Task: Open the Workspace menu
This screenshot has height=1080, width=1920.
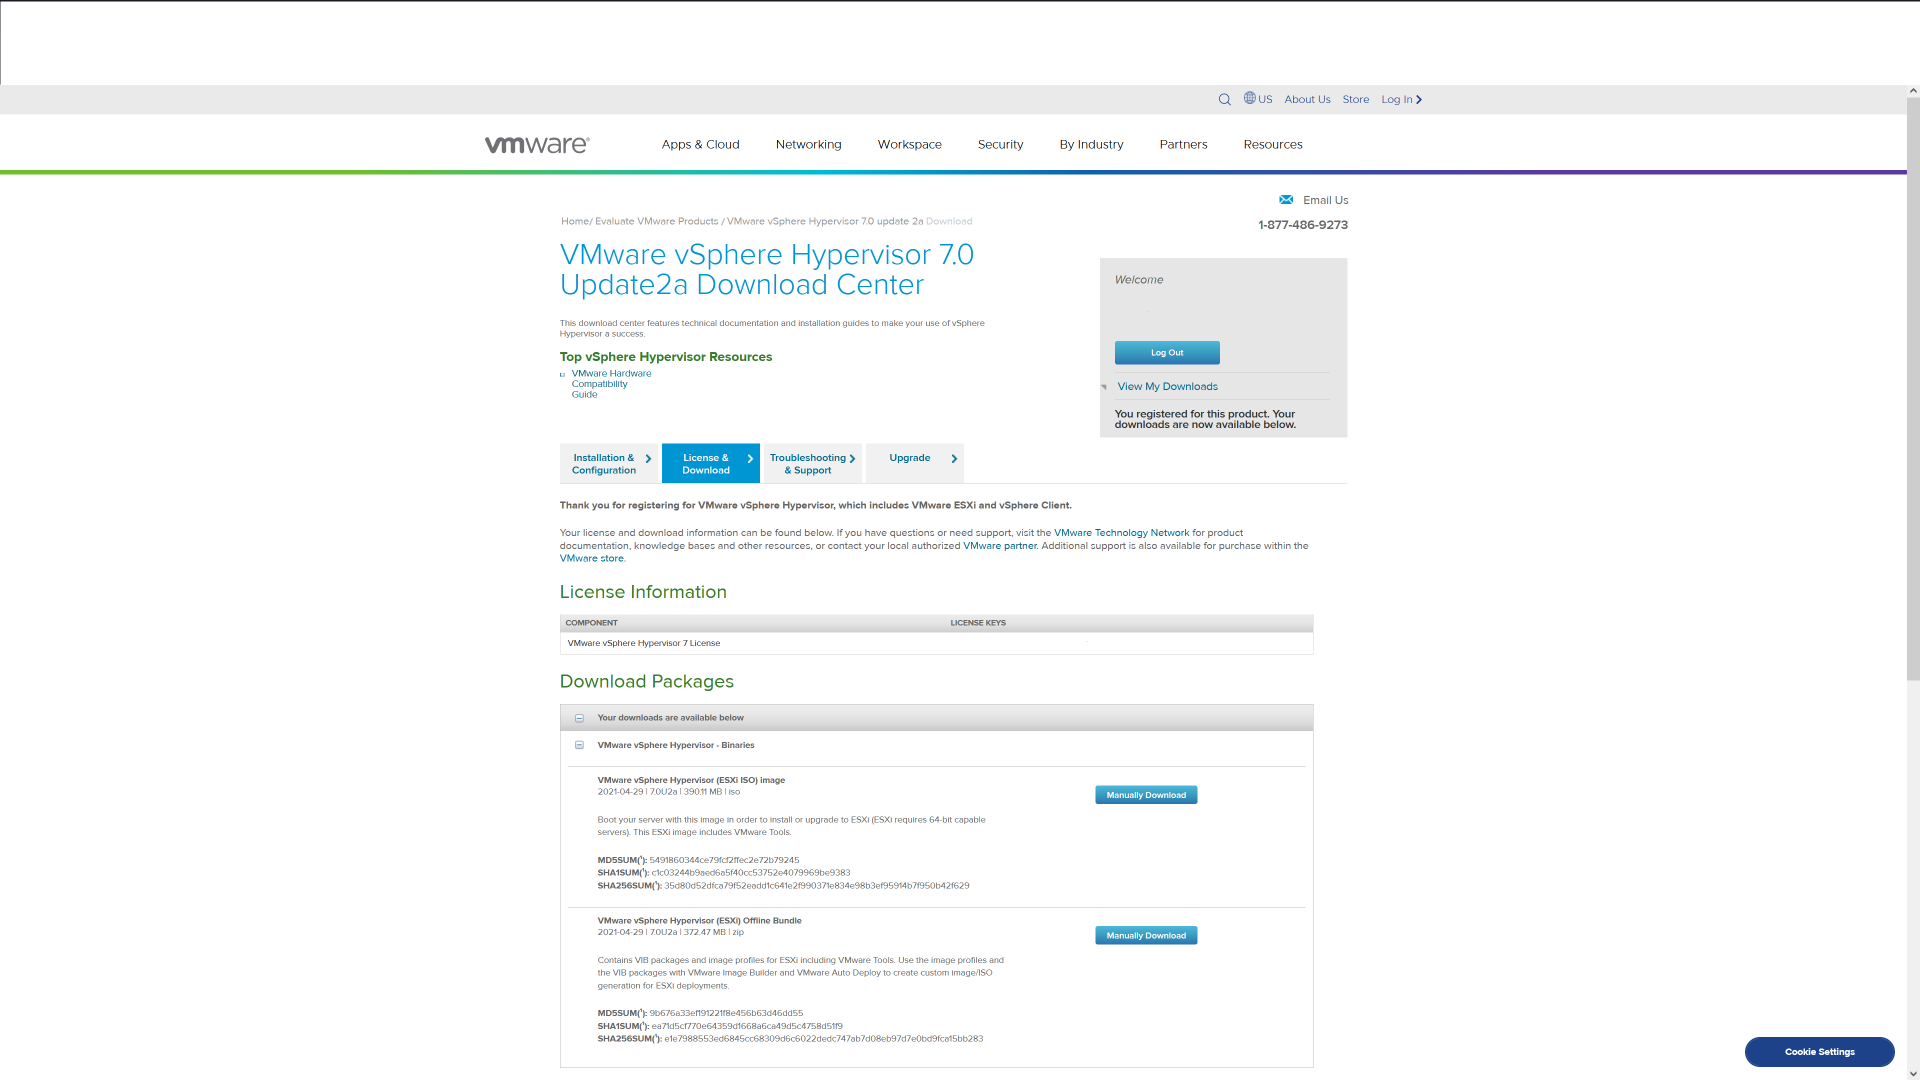Action: [x=909, y=144]
